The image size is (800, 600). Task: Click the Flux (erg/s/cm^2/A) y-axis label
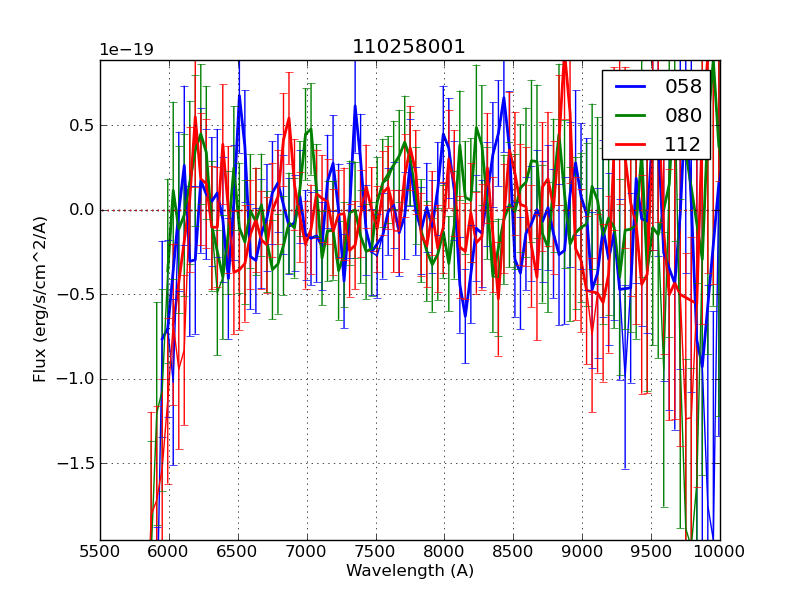point(40,300)
